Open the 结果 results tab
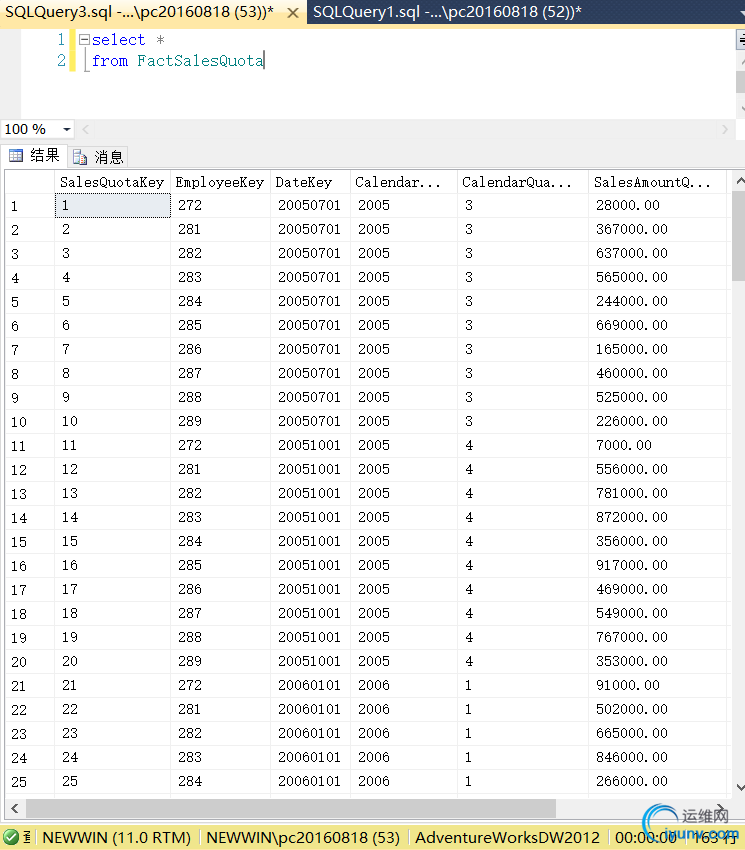This screenshot has width=745, height=850. click(x=35, y=156)
